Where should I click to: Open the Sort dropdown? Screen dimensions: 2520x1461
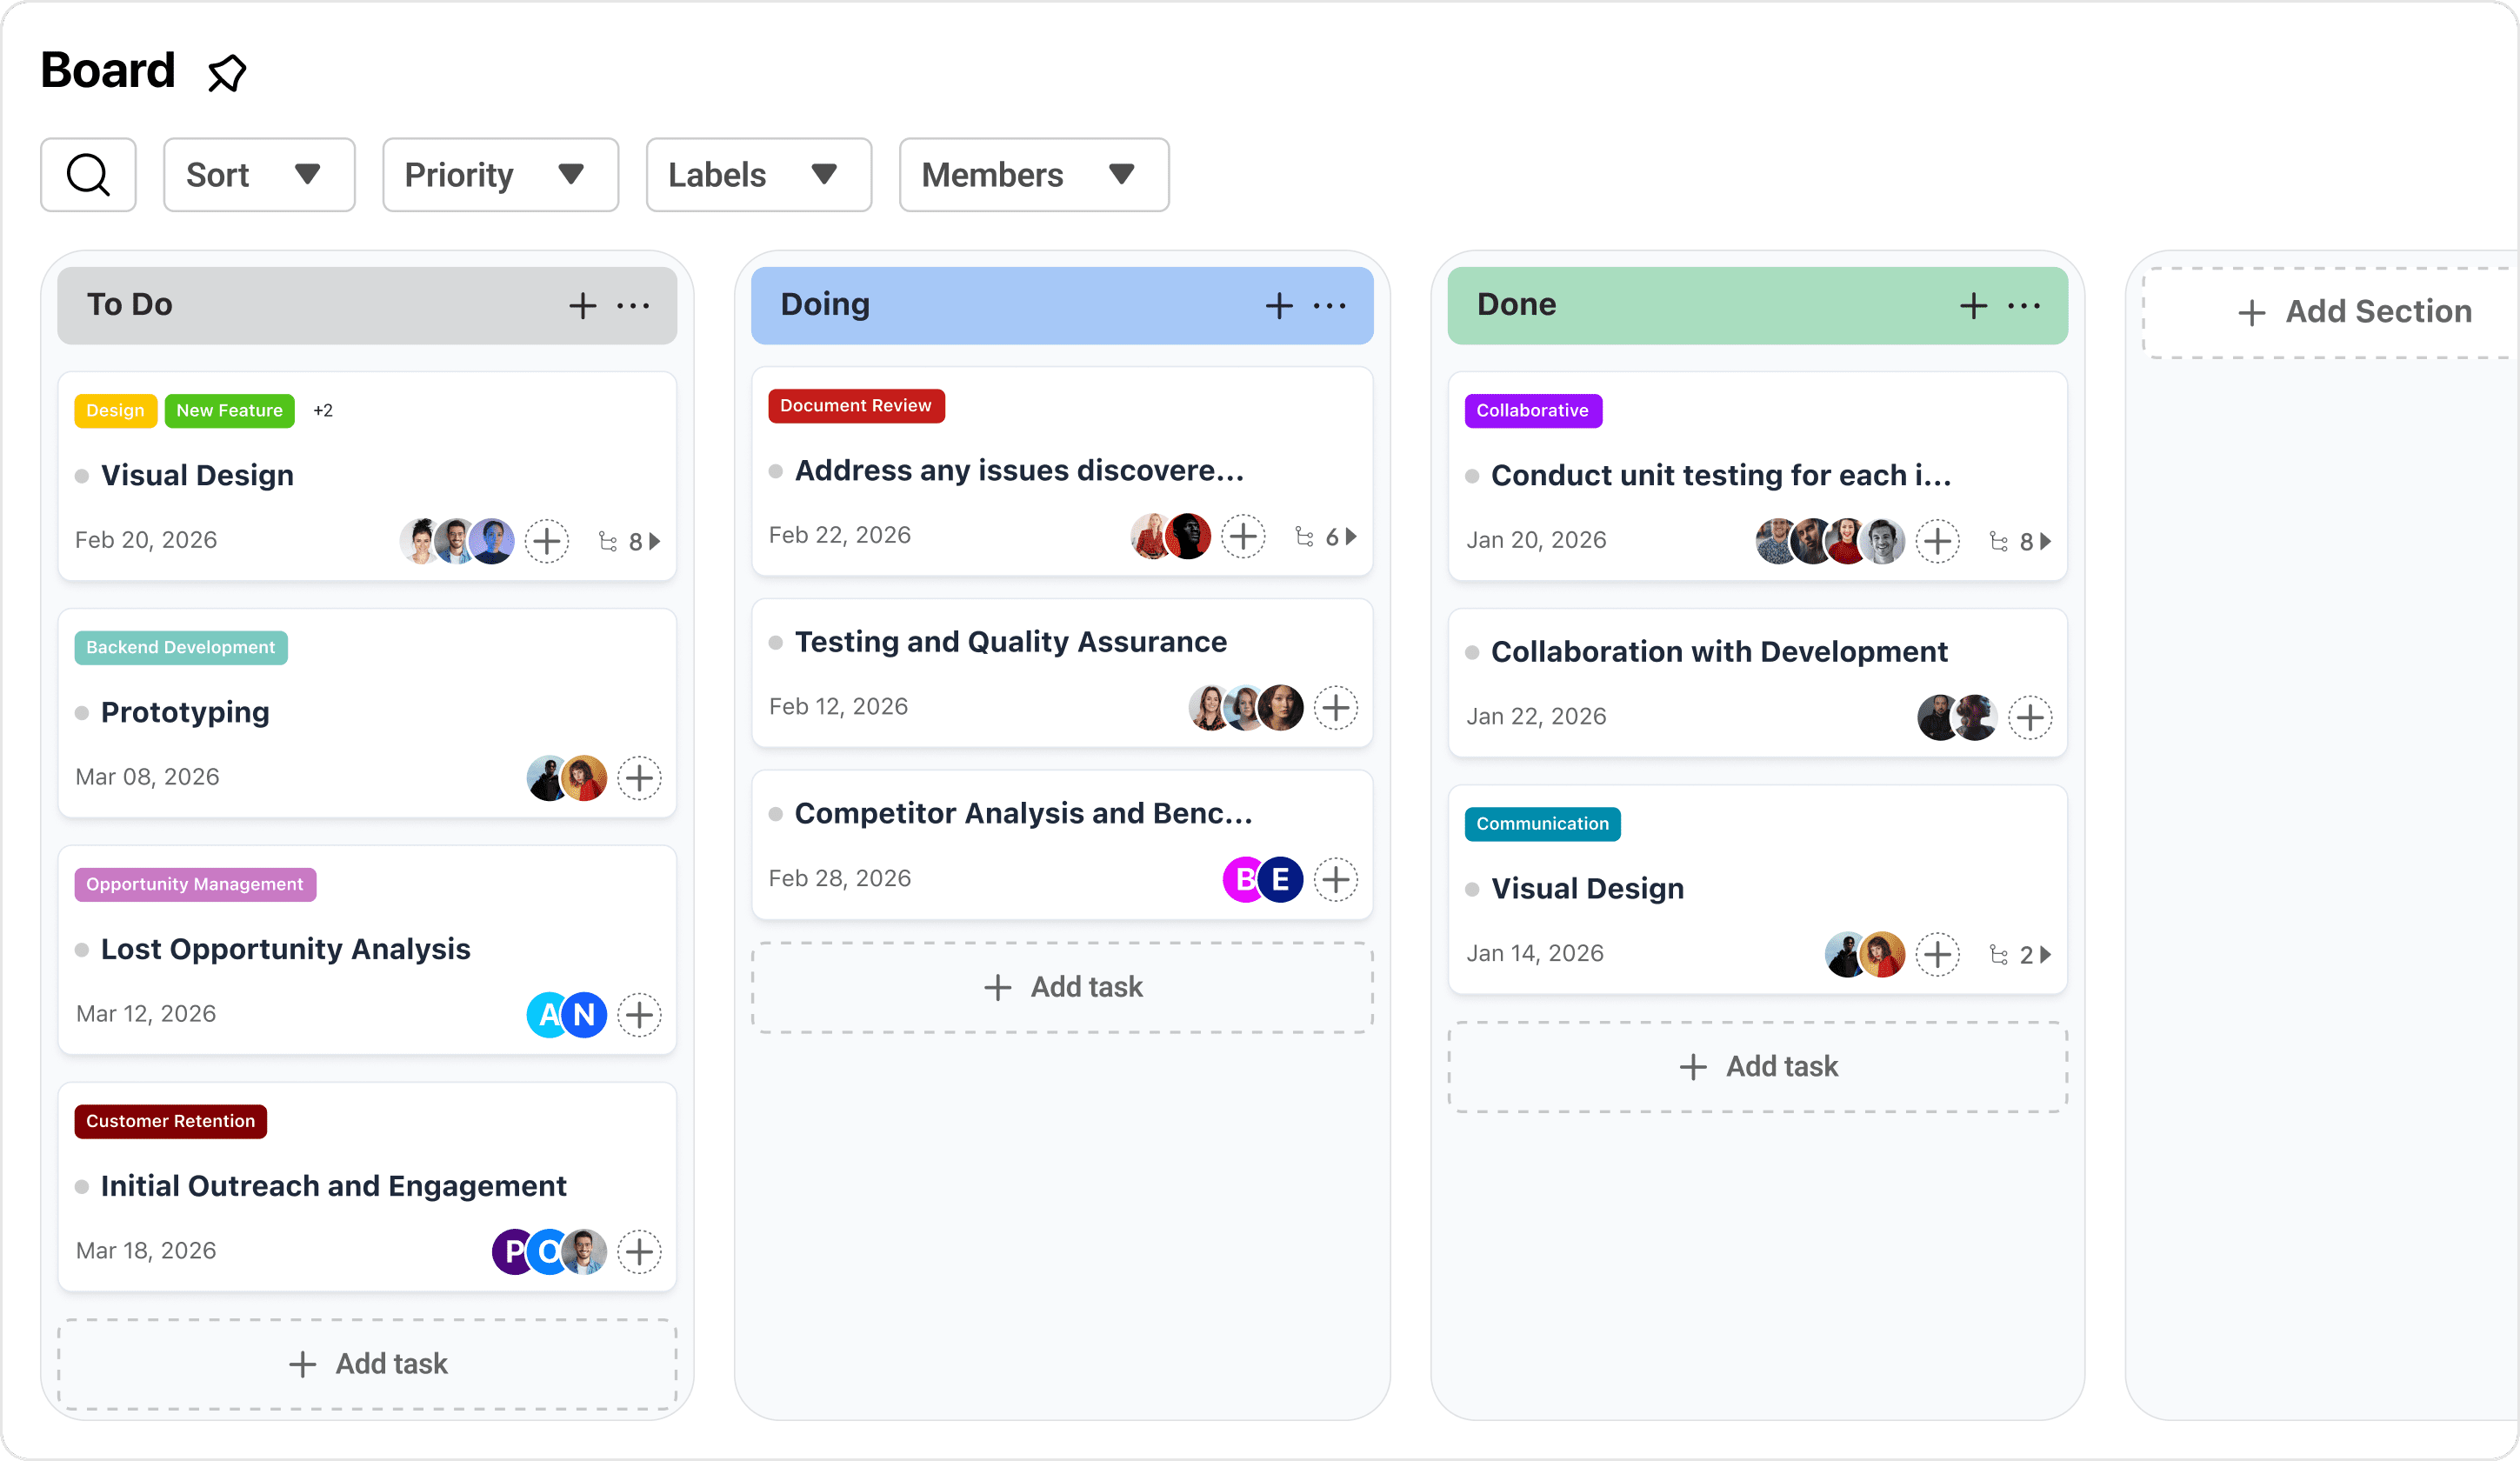click(x=259, y=175)
